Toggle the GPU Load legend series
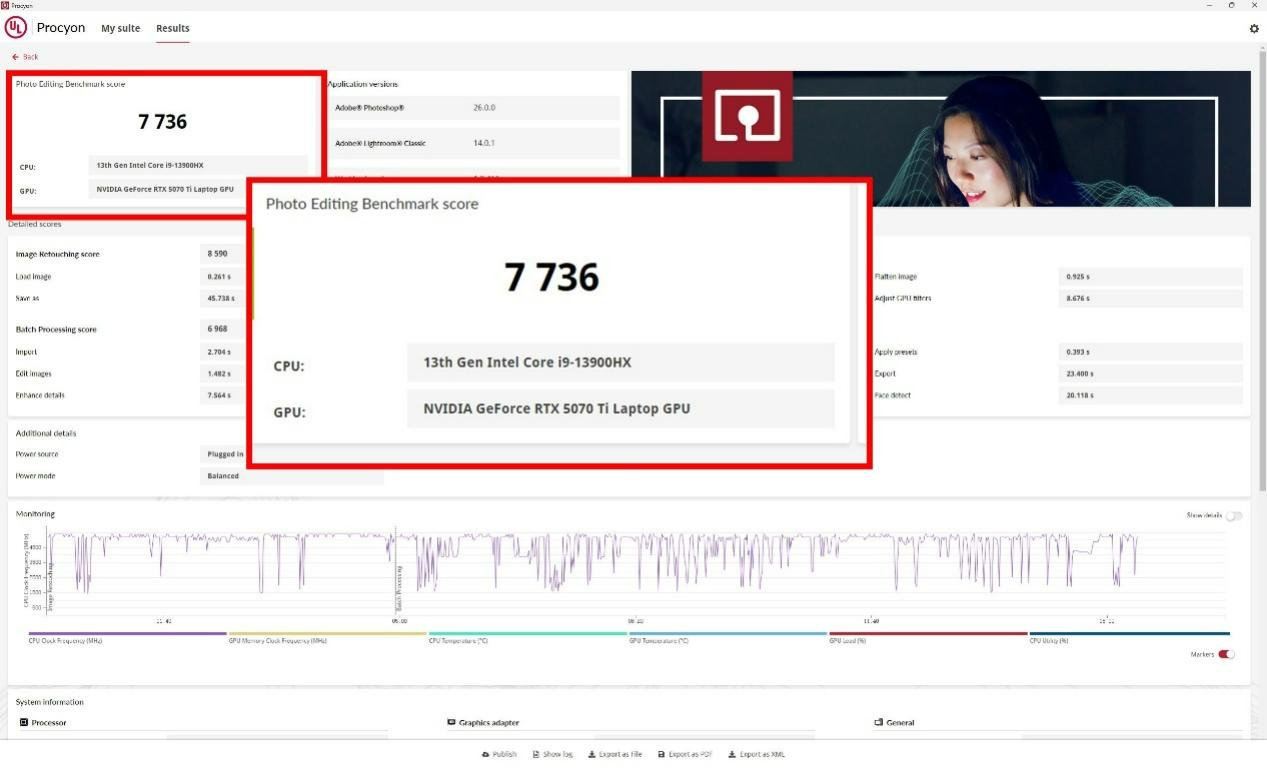 (x=847, y=640)
